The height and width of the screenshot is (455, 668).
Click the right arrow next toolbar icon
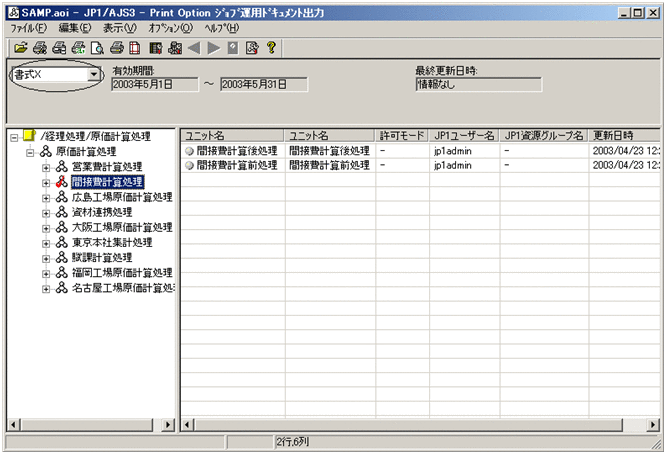(213, 47)
